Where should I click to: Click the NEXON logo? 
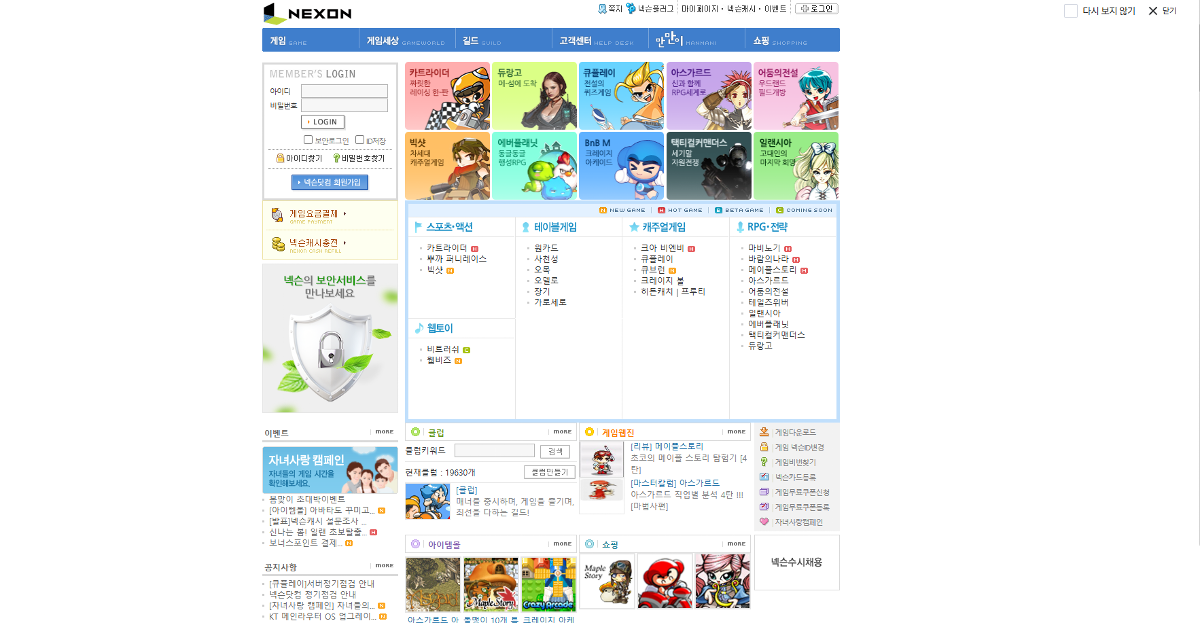[x=307, y=13]
